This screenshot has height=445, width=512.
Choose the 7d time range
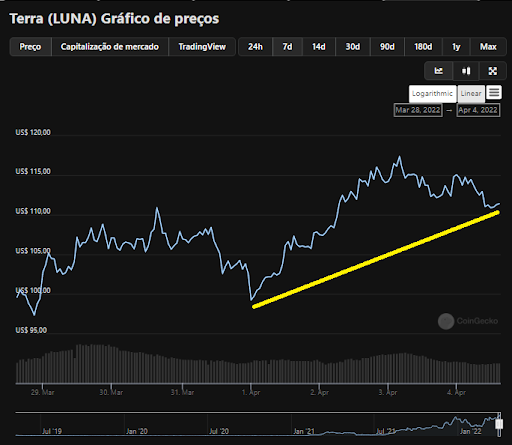[287, 47]
